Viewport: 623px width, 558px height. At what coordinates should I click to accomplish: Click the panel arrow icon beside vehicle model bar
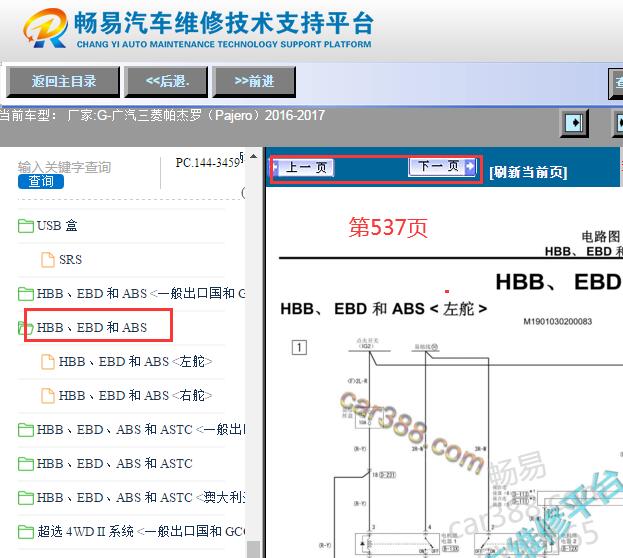(x=574, y=123)
